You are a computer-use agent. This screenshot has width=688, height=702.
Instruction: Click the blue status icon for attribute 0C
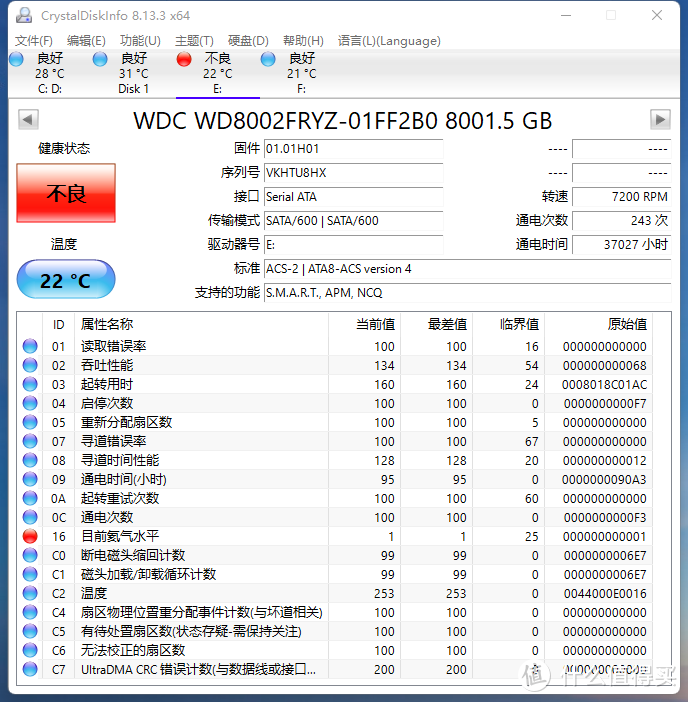pyautogui.click(x=30, y=517)
